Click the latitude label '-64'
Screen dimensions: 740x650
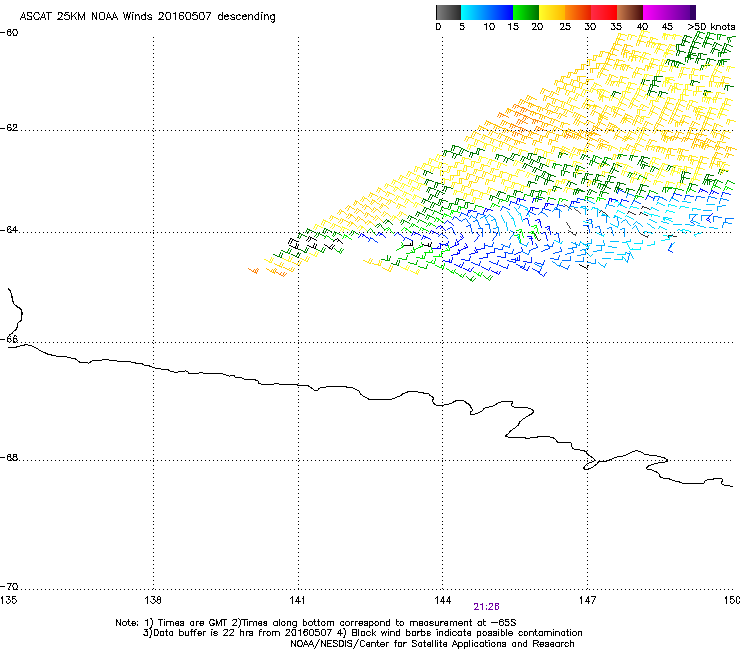[9, 230]
